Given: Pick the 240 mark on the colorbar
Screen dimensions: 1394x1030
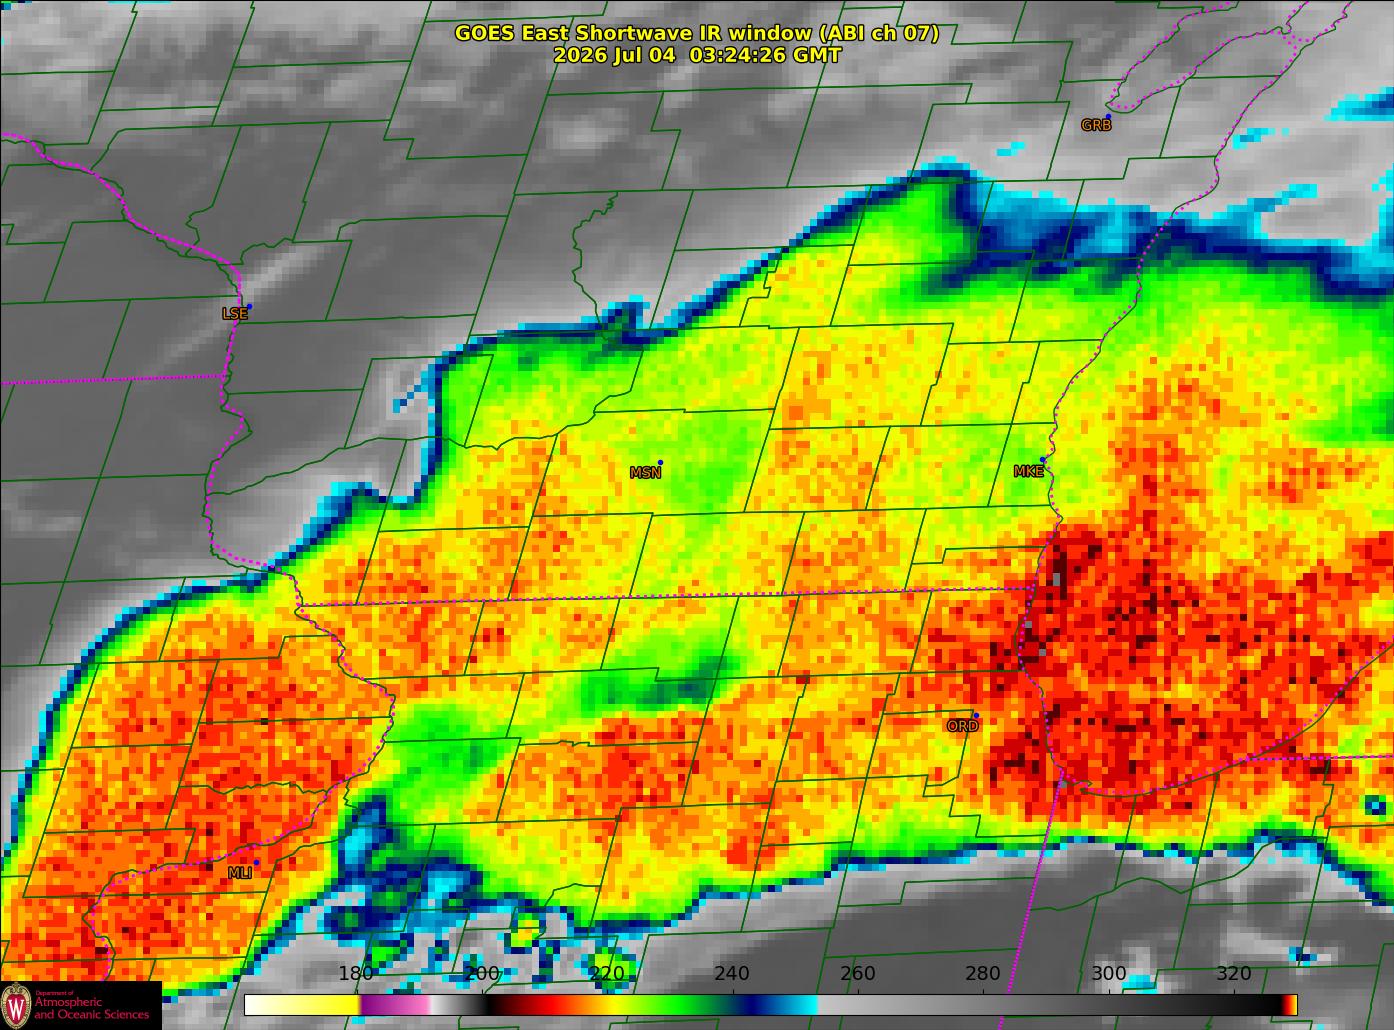Looking at the screenshot, I should [x=732, y=974].
